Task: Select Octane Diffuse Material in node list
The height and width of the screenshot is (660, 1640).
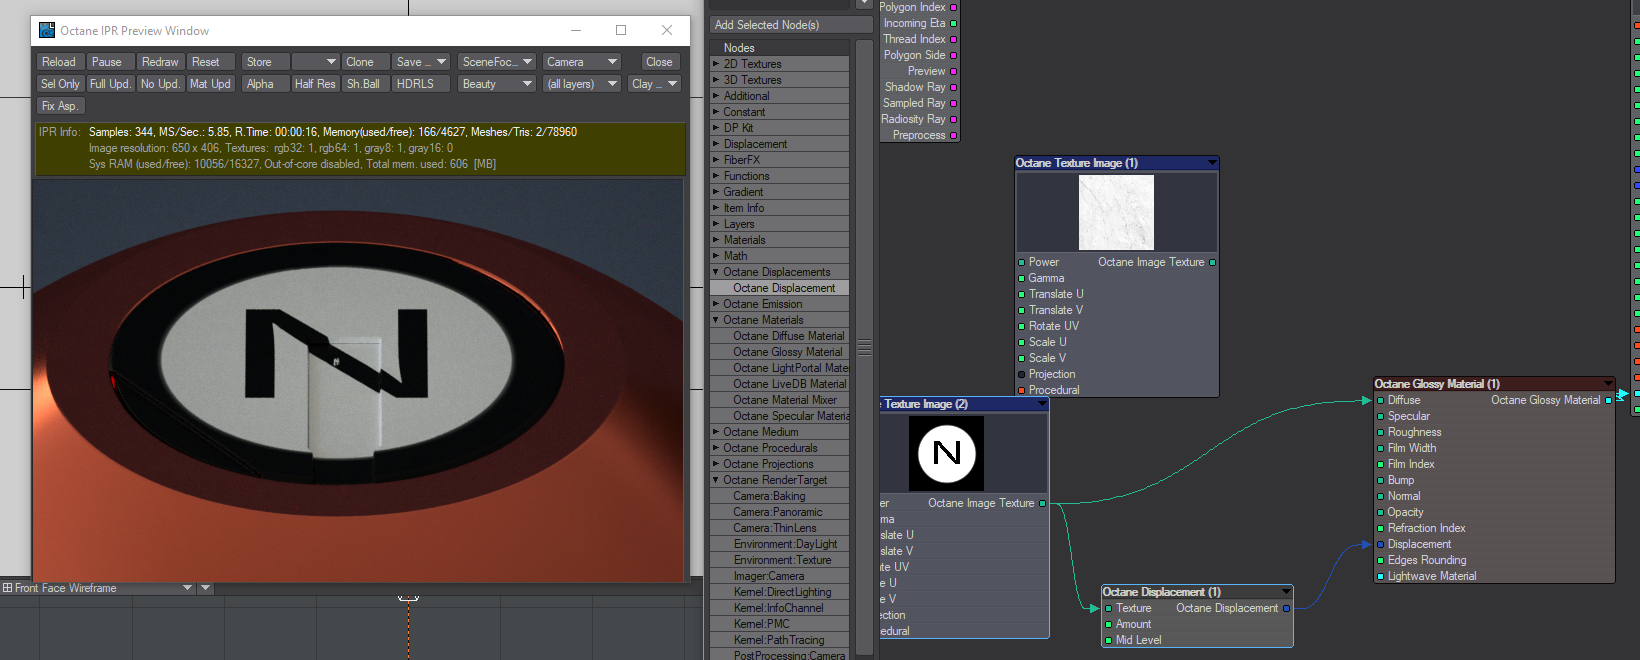Action: [779, 336]
